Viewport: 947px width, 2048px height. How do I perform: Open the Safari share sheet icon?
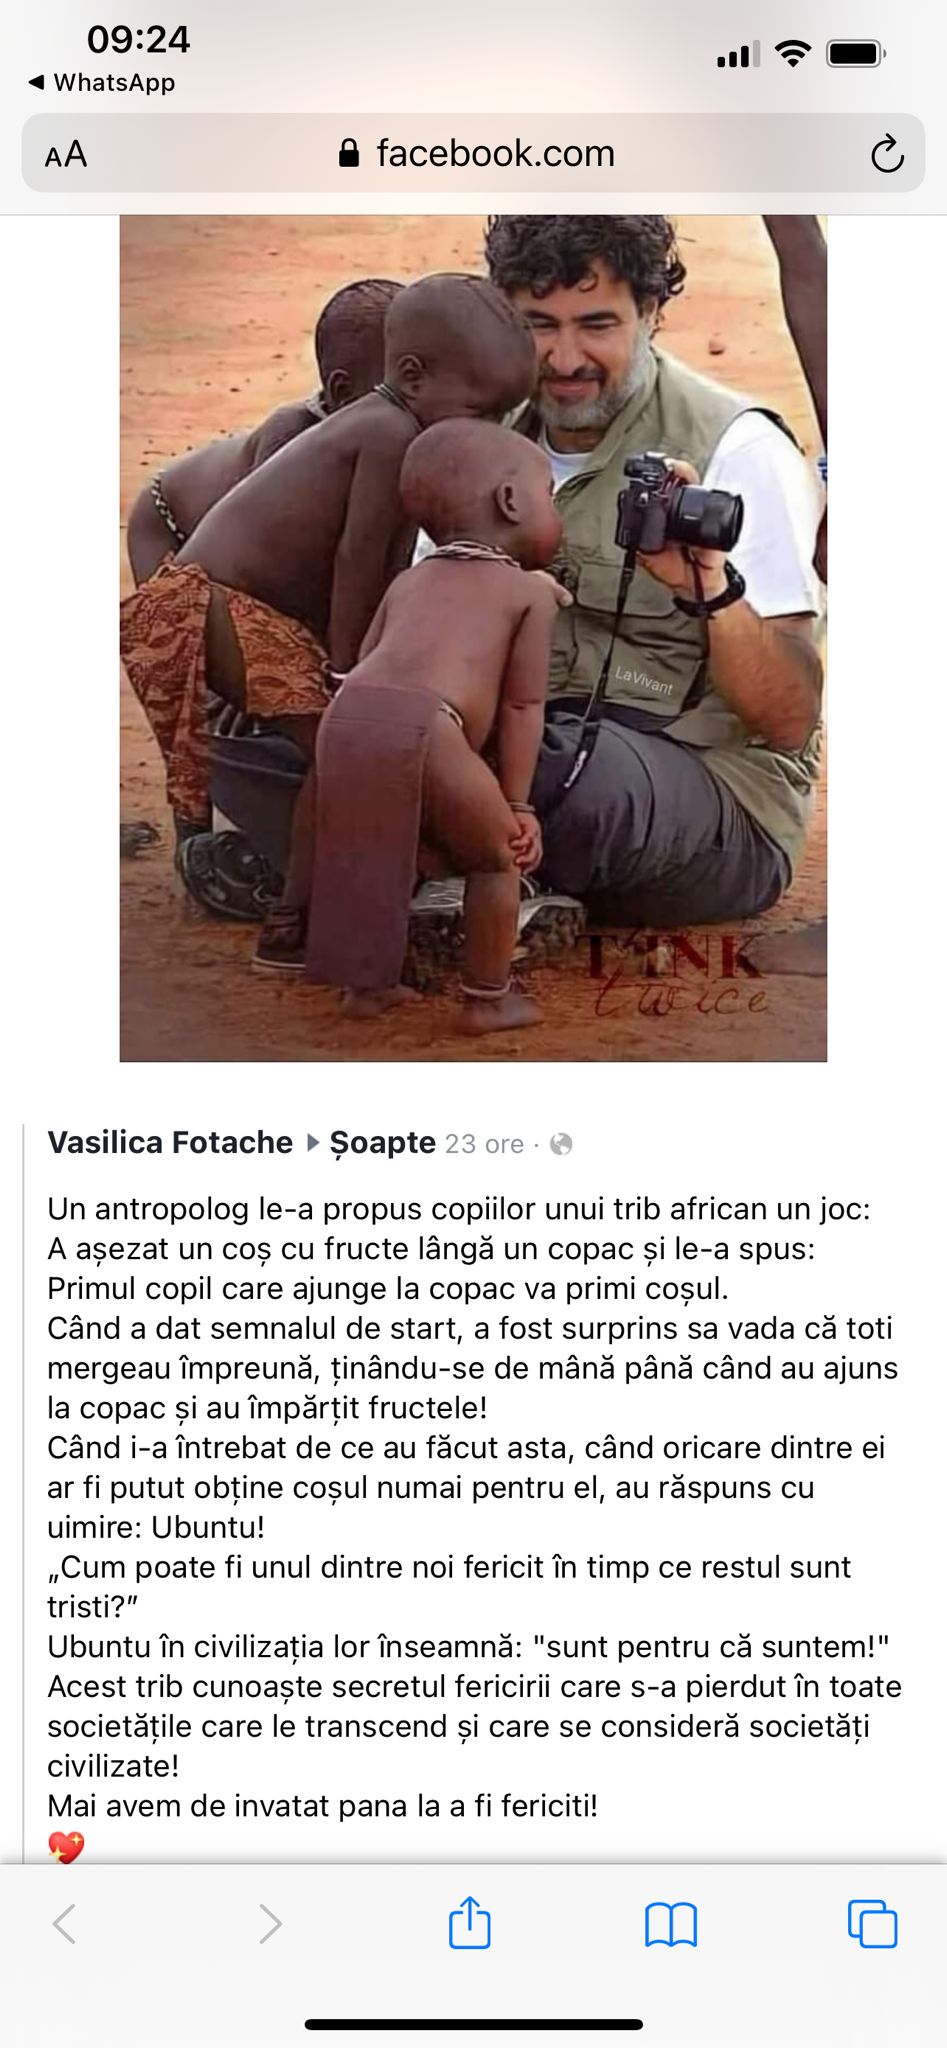coord(470,1921)
